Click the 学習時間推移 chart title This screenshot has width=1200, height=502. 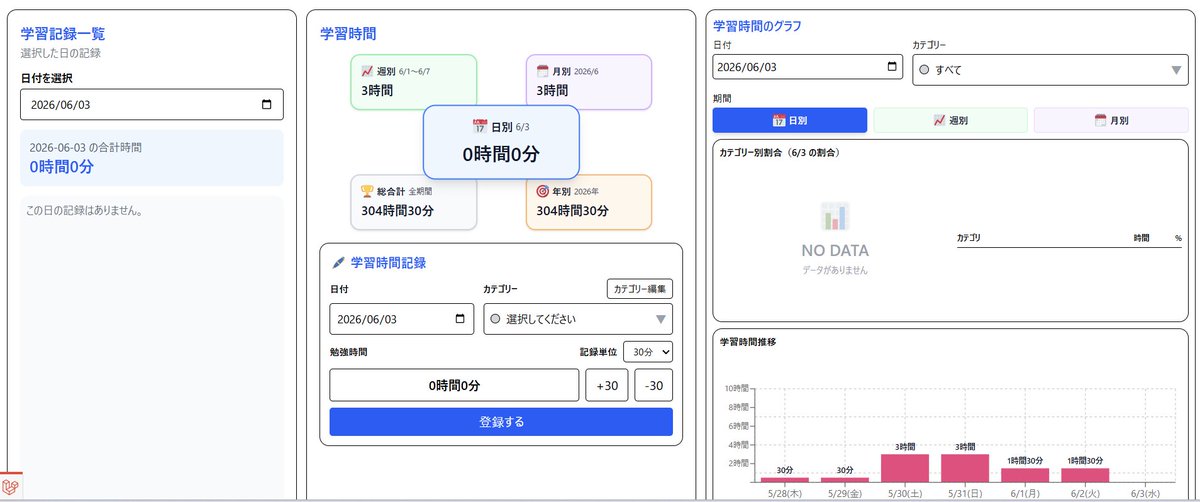[x=748, y=342]
